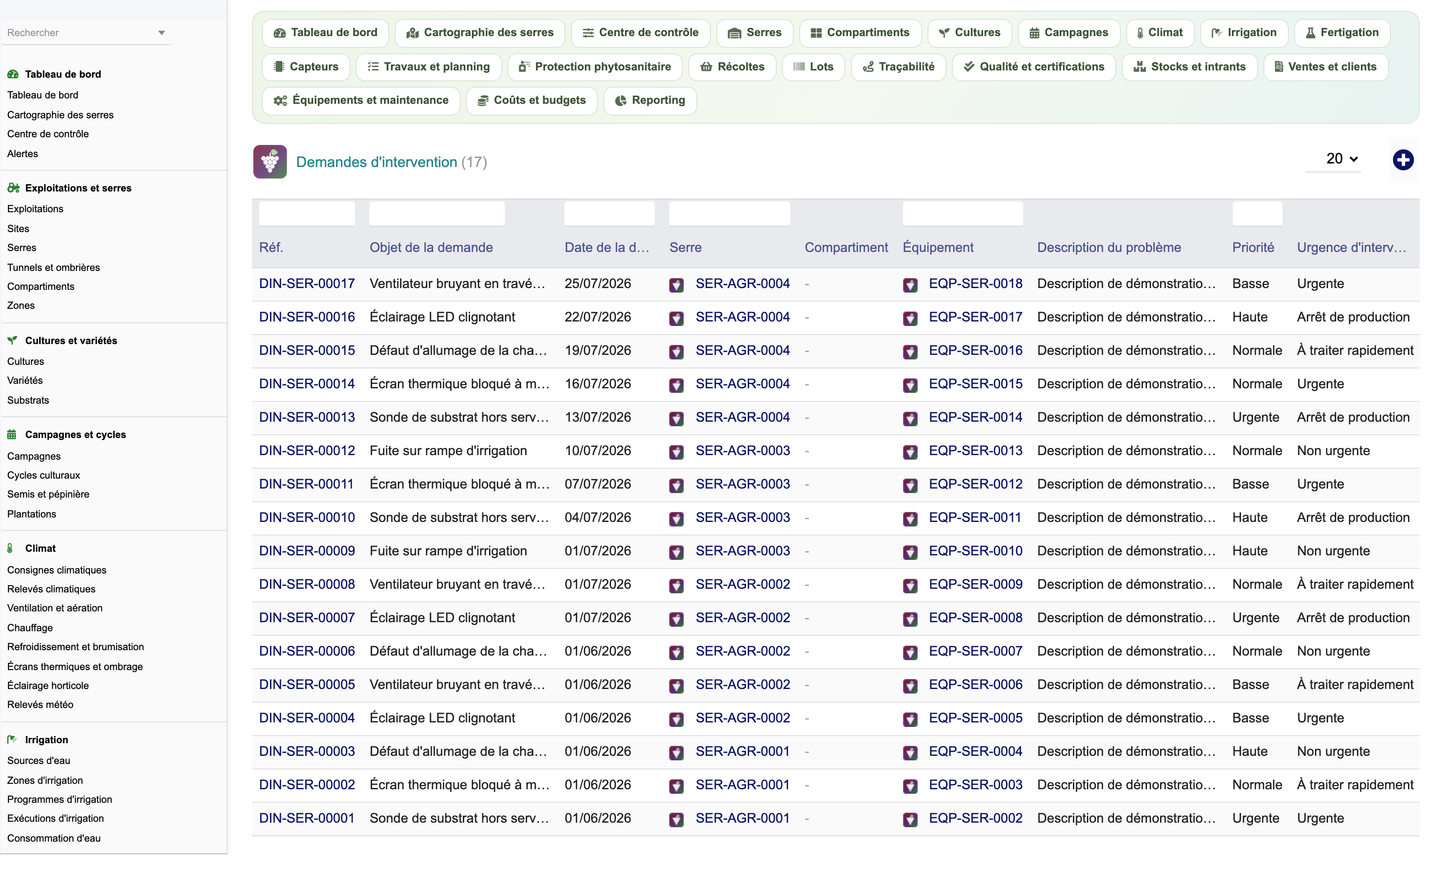1445x894 pixels.
Task: Click the Objet de la demande filter field
Action: click(437, 213)
